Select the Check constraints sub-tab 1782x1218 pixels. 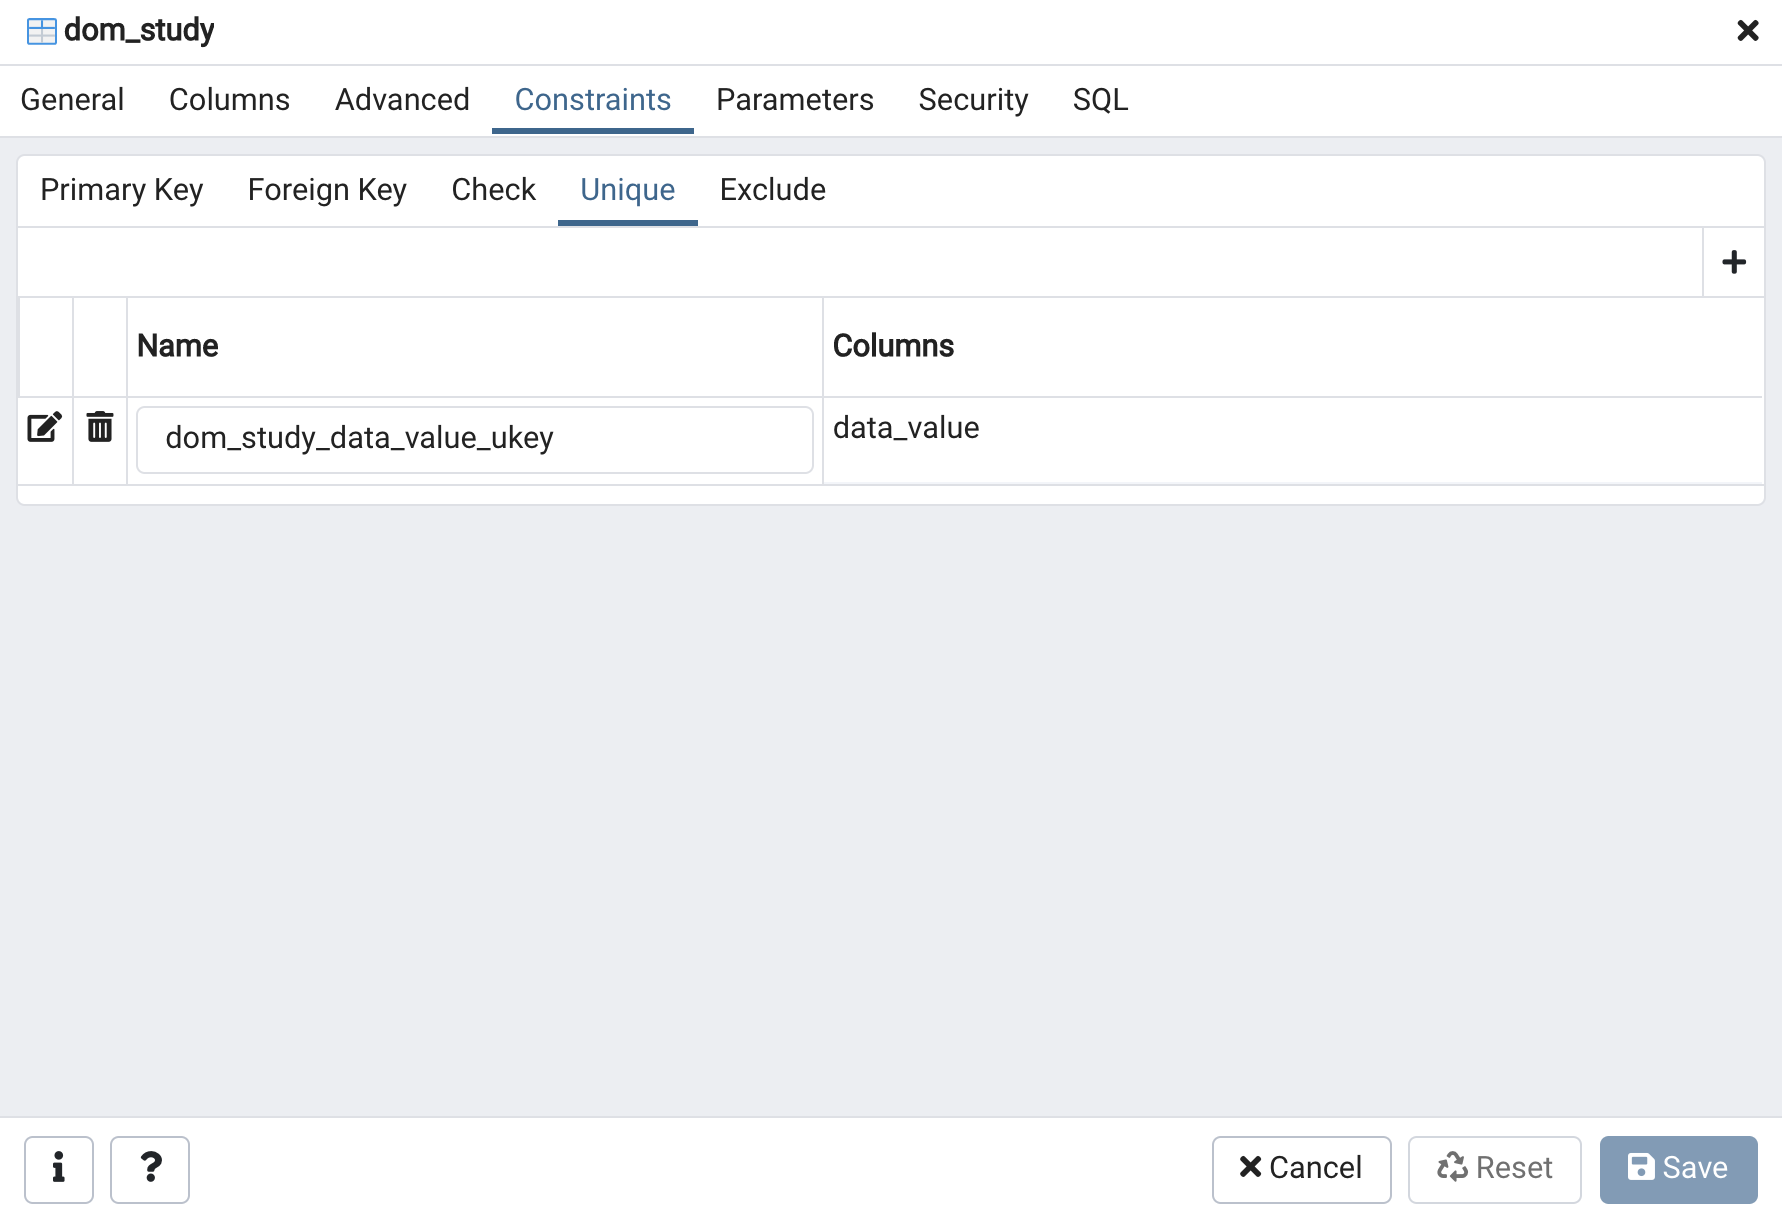(x=493, y=190)
